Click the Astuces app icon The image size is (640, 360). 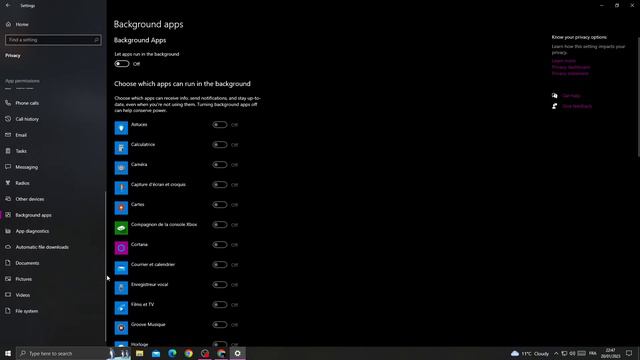(121, 128)
